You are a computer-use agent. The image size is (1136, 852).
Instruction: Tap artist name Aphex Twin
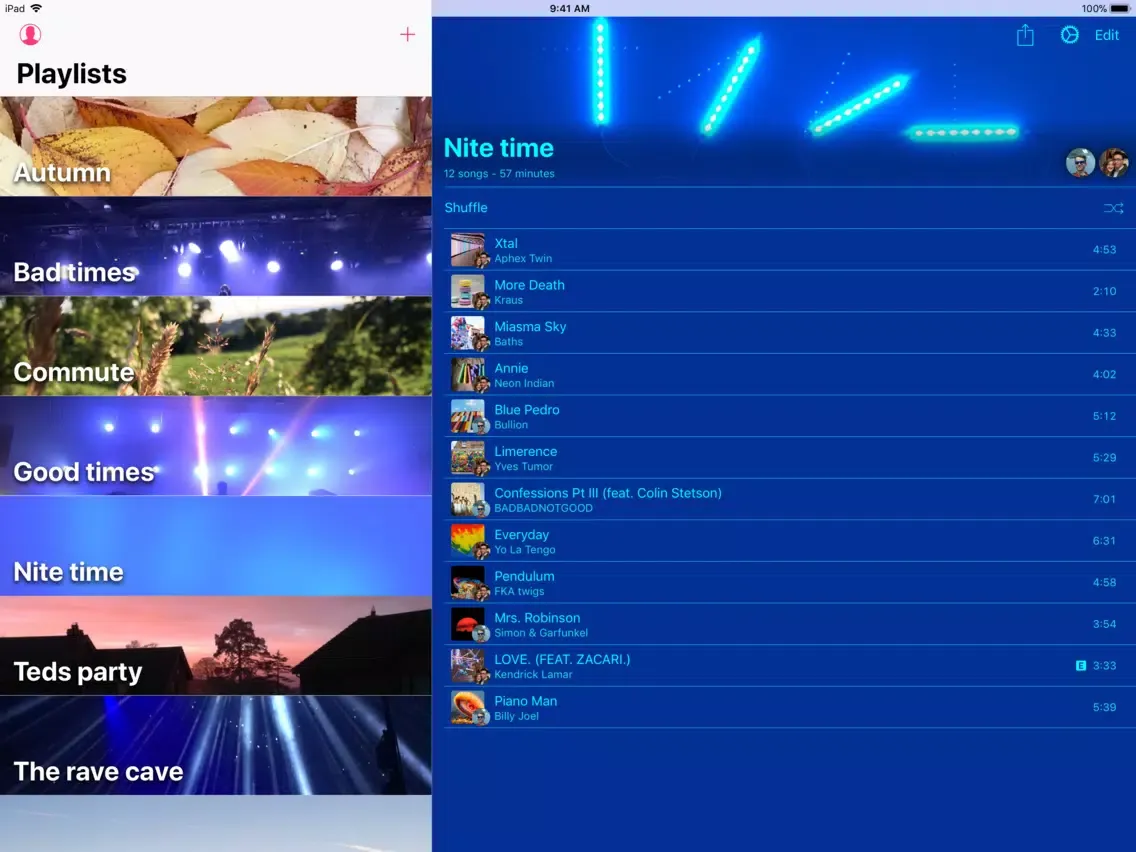point(523,259)
